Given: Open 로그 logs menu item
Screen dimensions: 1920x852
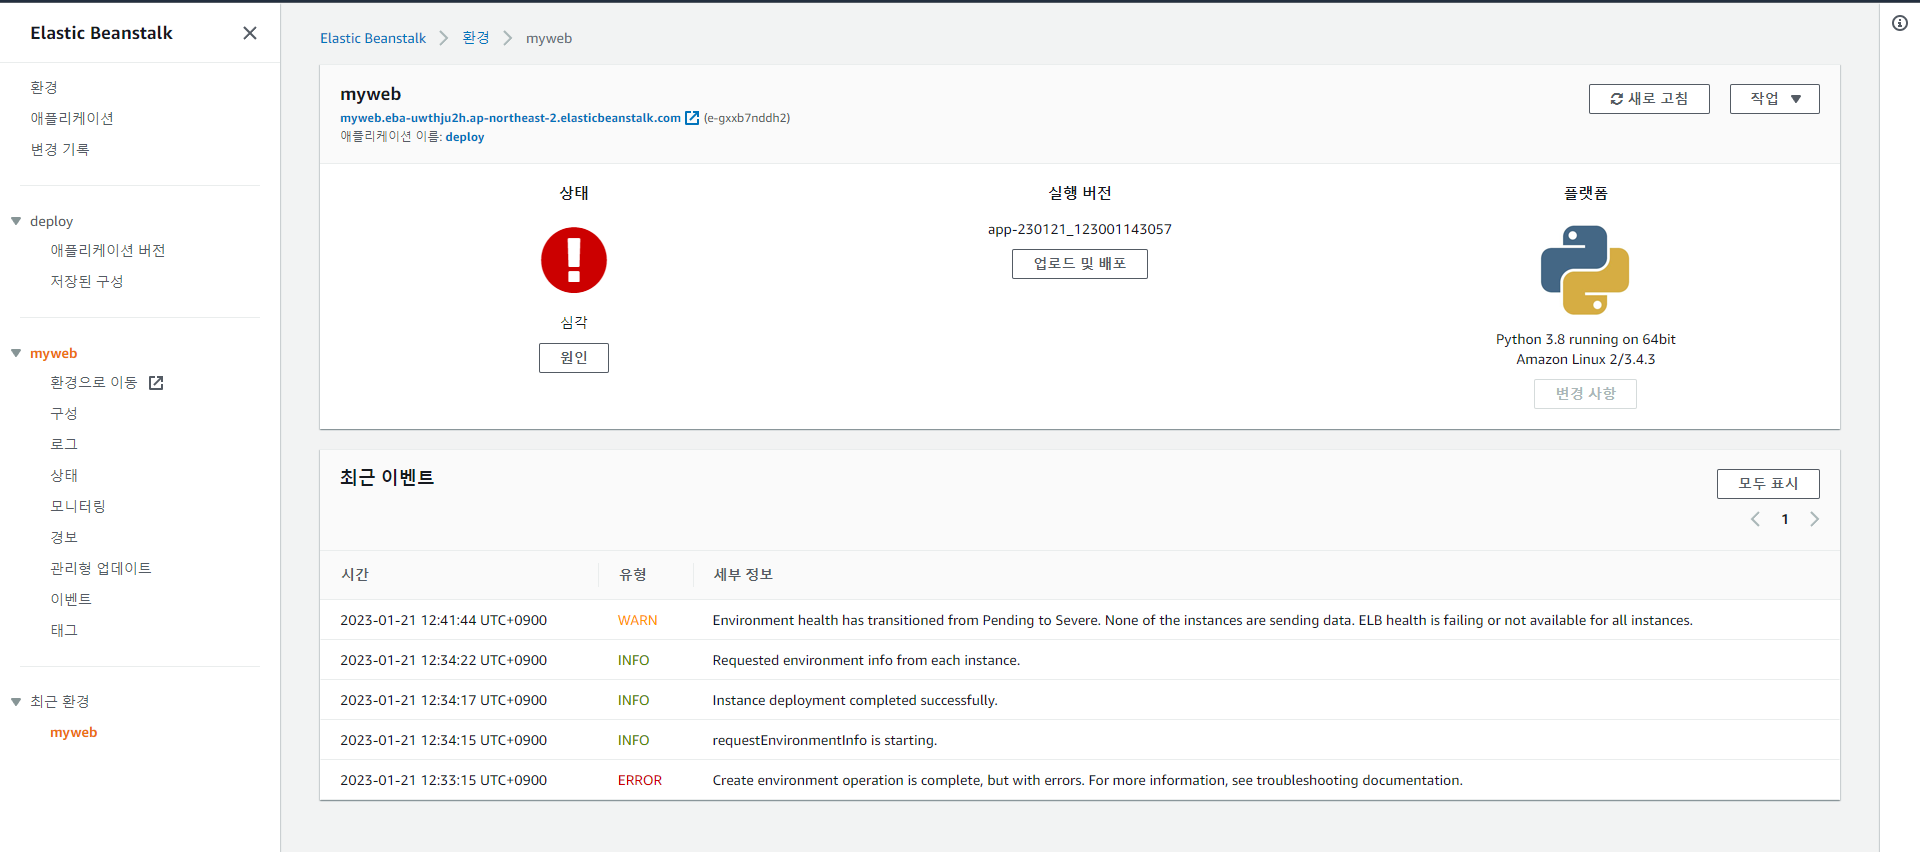Looking at the screenshot, I should click(x=64, y=444).
